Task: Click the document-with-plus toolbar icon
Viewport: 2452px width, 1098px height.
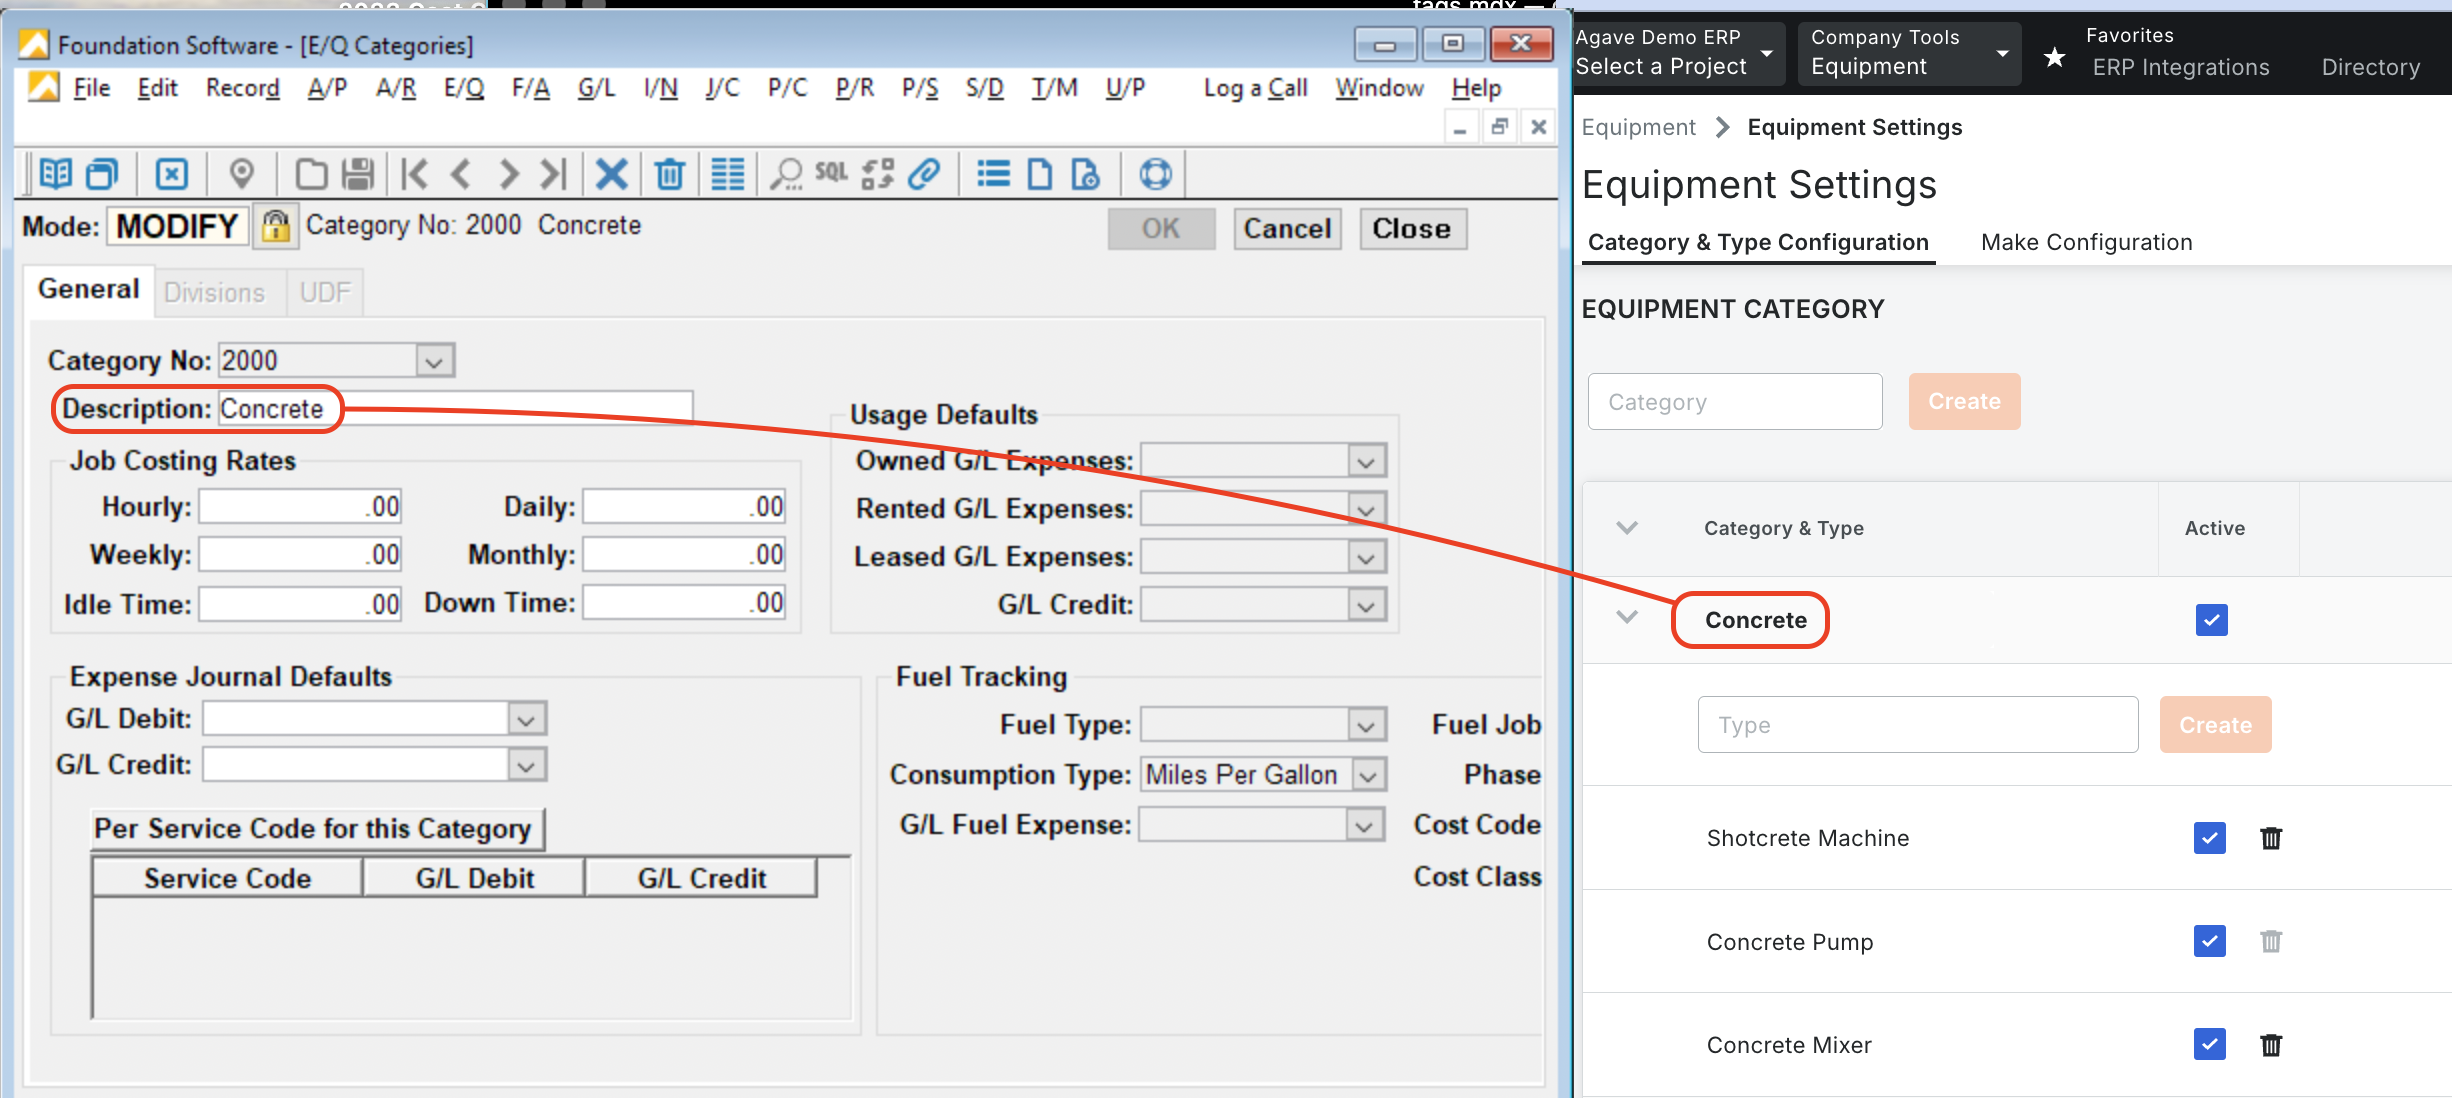Action: pyautogui.click(x=1085, y=174)
